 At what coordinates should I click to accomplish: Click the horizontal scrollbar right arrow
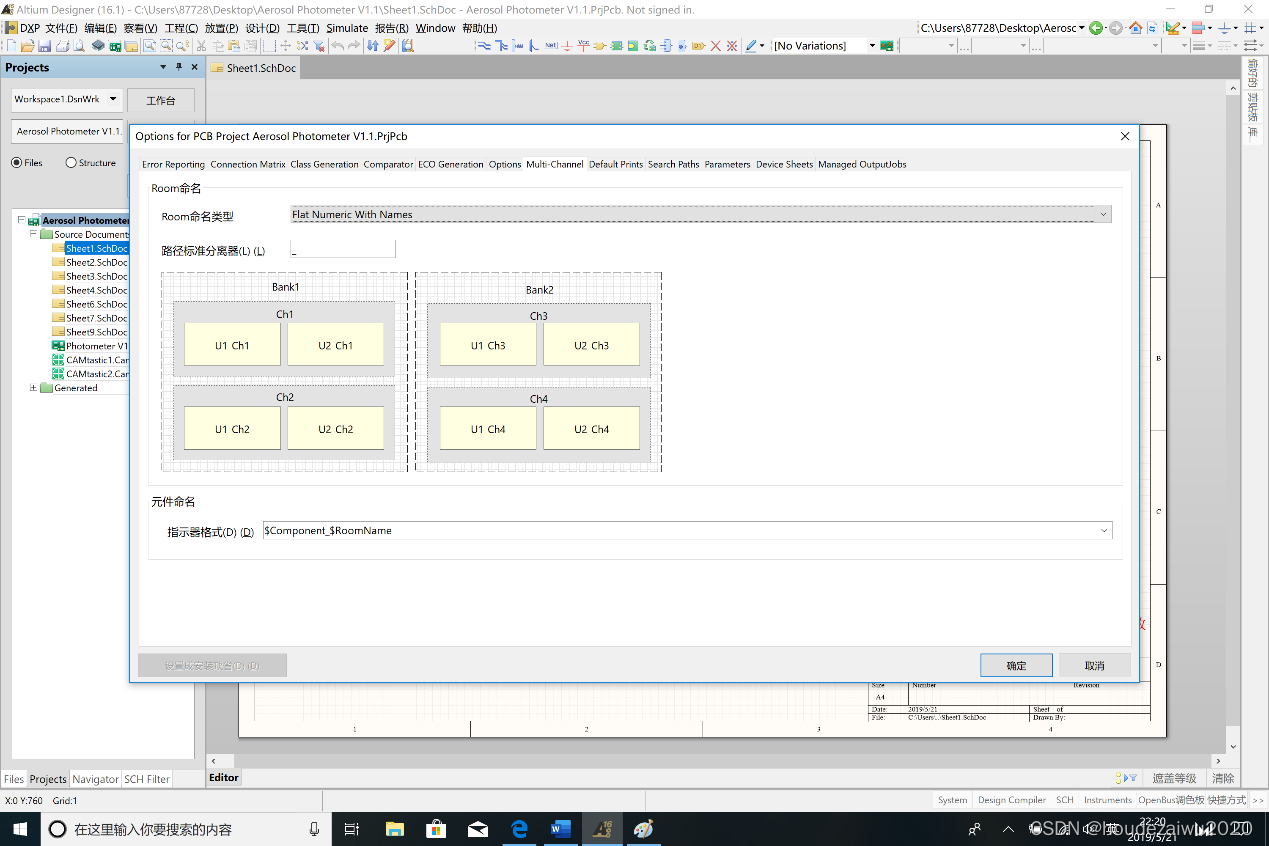tap(1219, 761)
